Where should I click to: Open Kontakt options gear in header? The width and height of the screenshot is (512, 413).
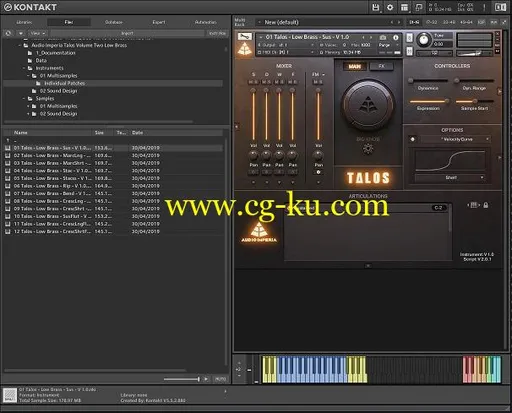(390, 7)
